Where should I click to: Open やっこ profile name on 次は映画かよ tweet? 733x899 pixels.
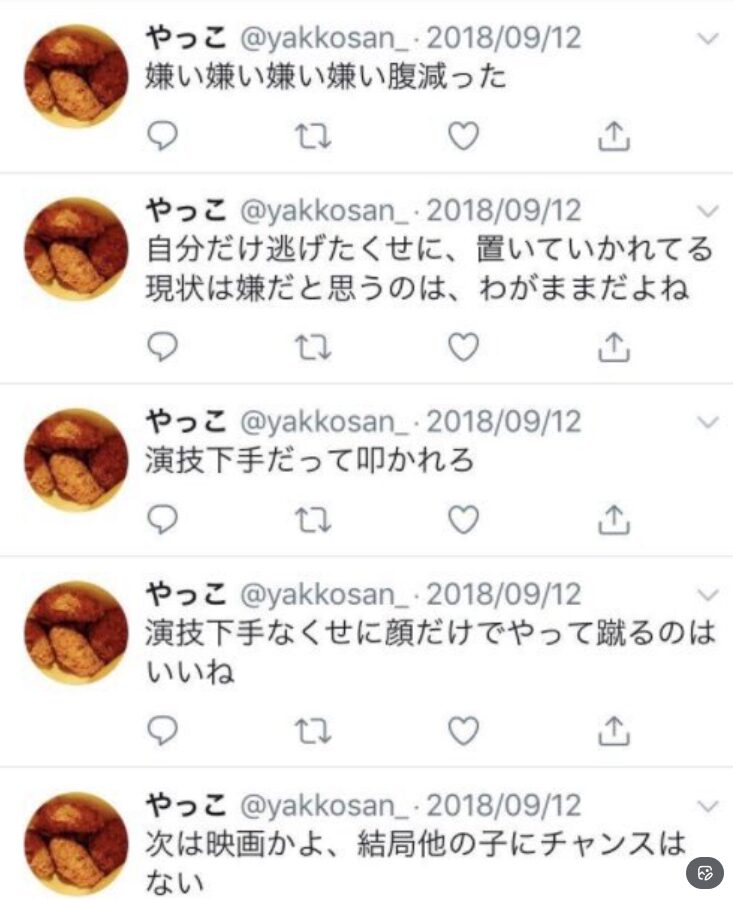coord(186,805)
